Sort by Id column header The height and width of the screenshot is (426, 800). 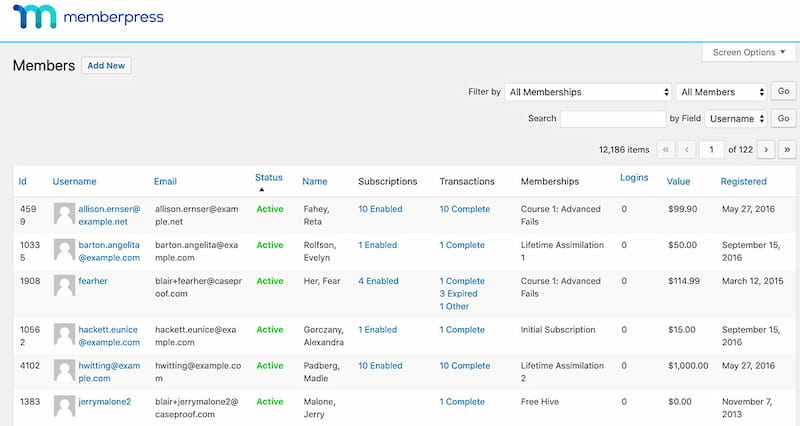pos(22,181)
